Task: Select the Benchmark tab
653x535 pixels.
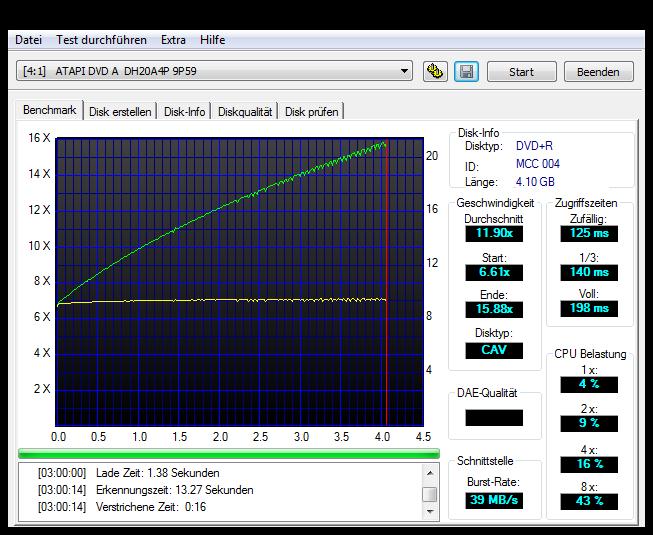Action: click(x=50, y=110)
